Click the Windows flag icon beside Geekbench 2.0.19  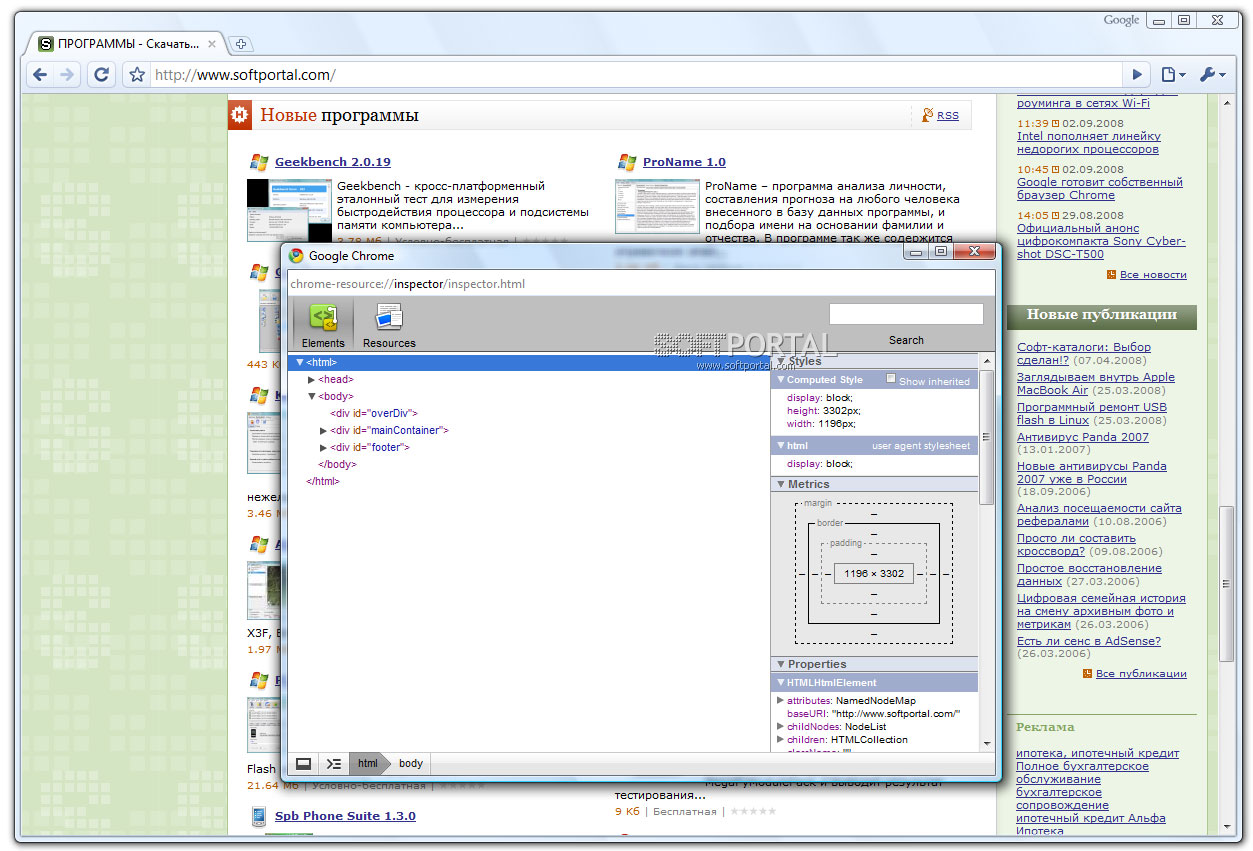tap(259, 162)
